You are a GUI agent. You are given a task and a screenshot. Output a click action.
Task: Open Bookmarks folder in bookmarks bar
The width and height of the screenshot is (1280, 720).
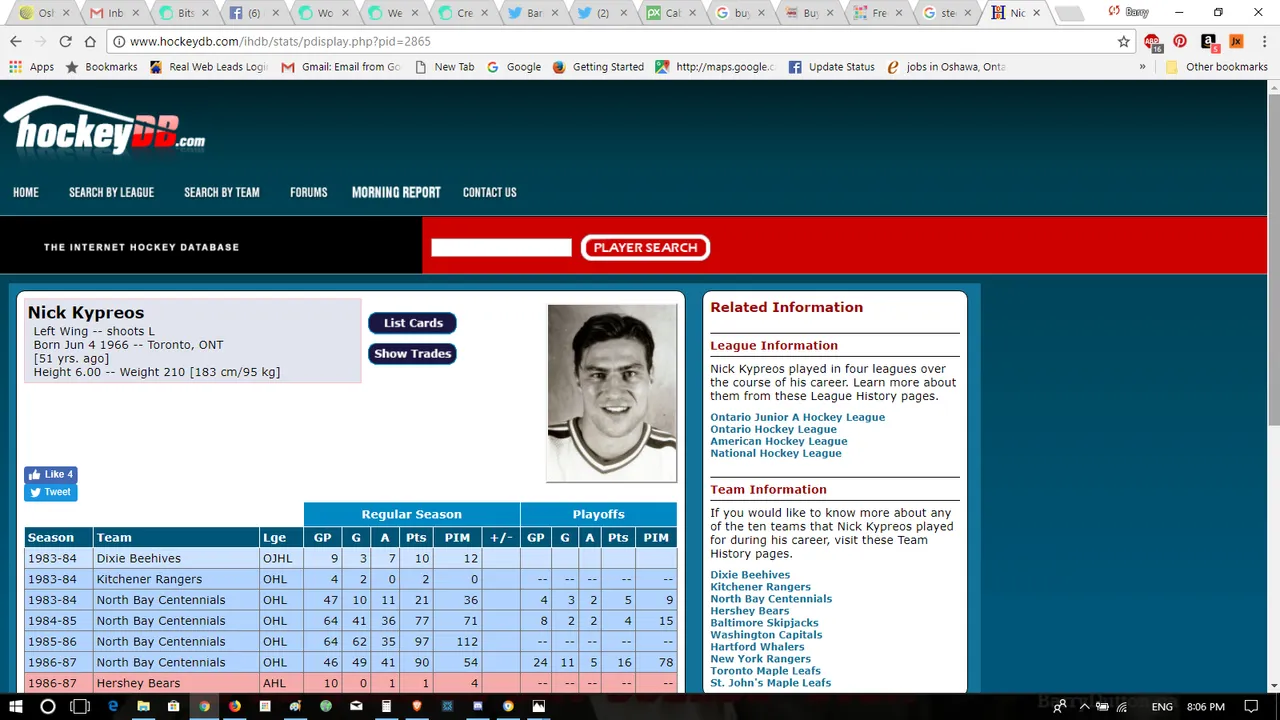coord(101,67)
